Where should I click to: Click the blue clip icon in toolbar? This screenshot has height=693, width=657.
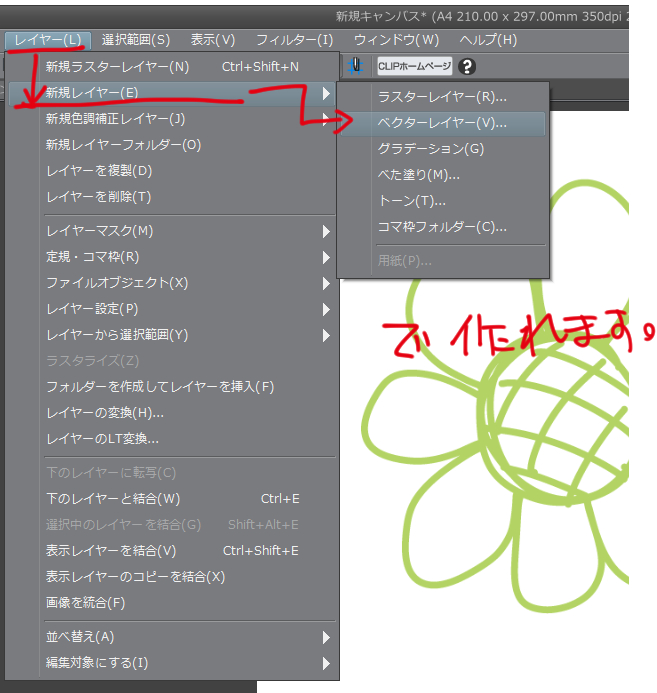pos(356,66)
